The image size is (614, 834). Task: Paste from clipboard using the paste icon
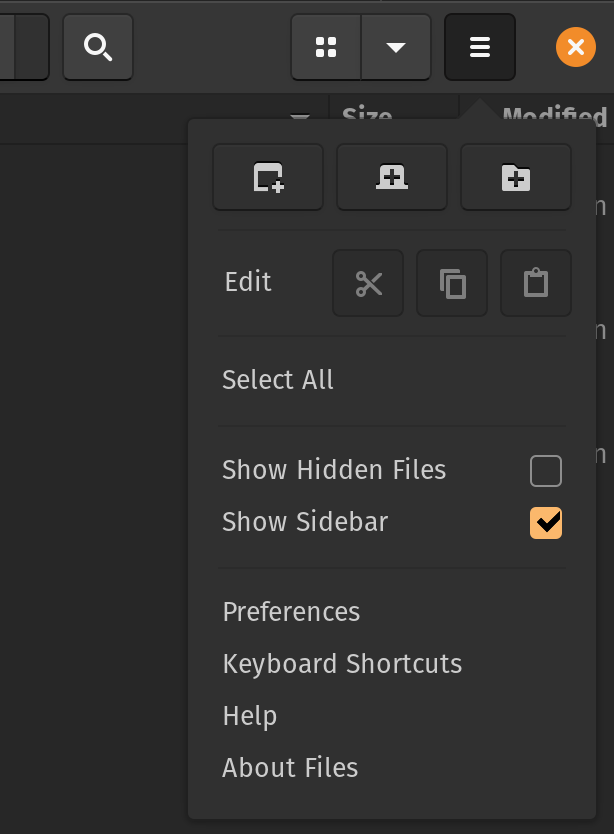pyautogui.click(x=535, y=282)
